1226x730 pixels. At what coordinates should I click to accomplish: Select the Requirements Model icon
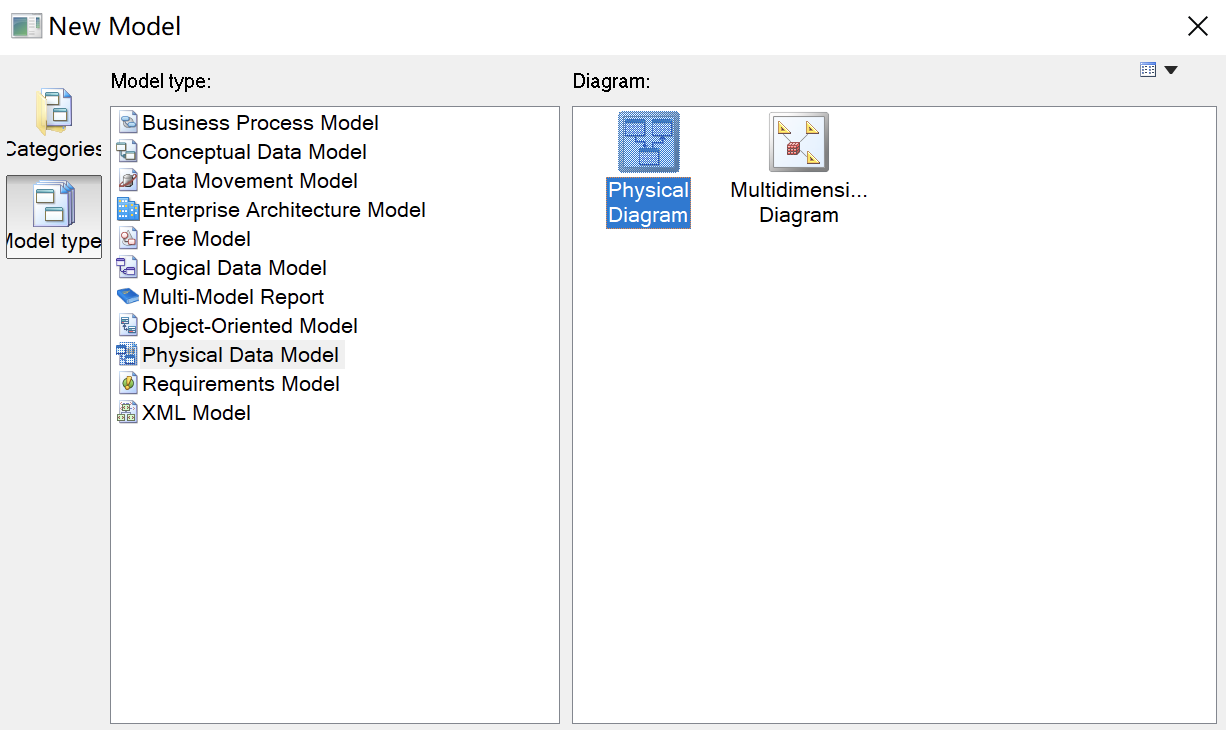(127, 384)
